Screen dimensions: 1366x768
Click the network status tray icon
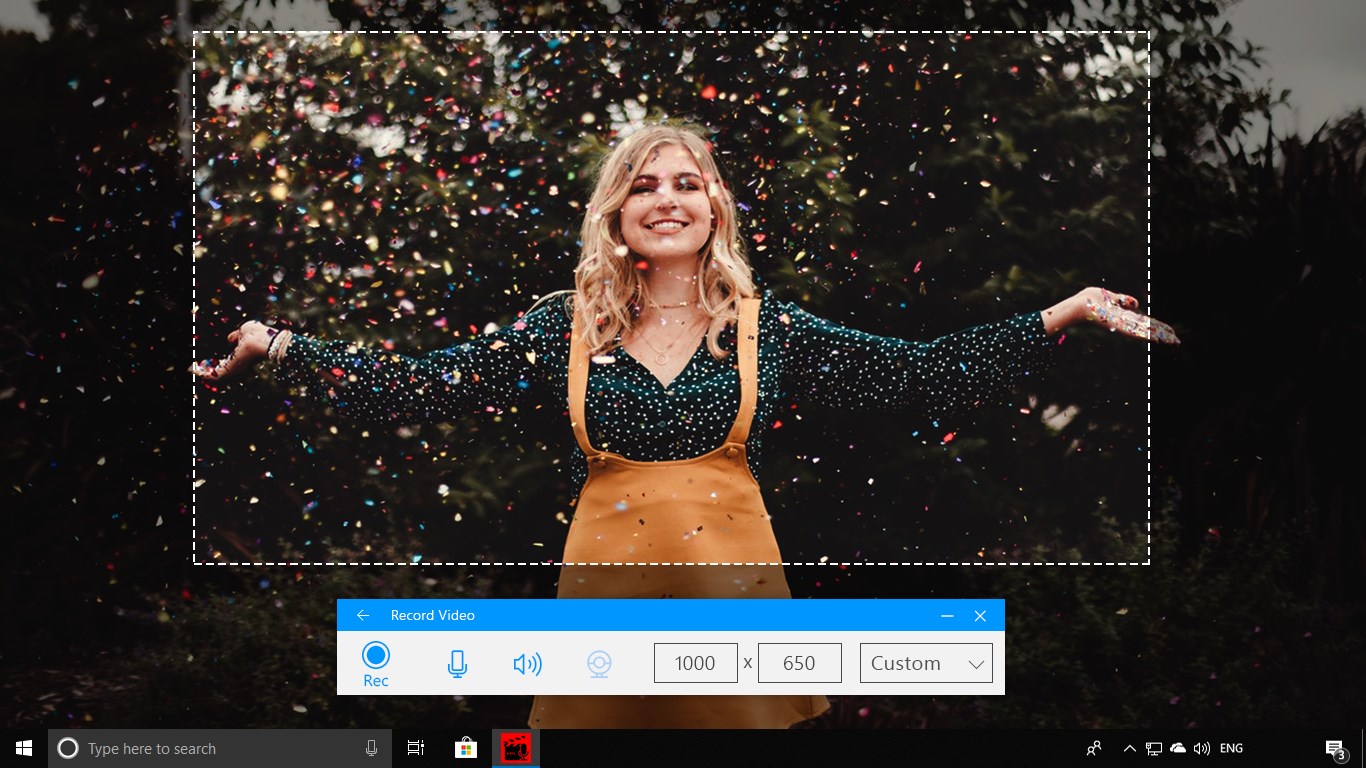(1153, 747)
